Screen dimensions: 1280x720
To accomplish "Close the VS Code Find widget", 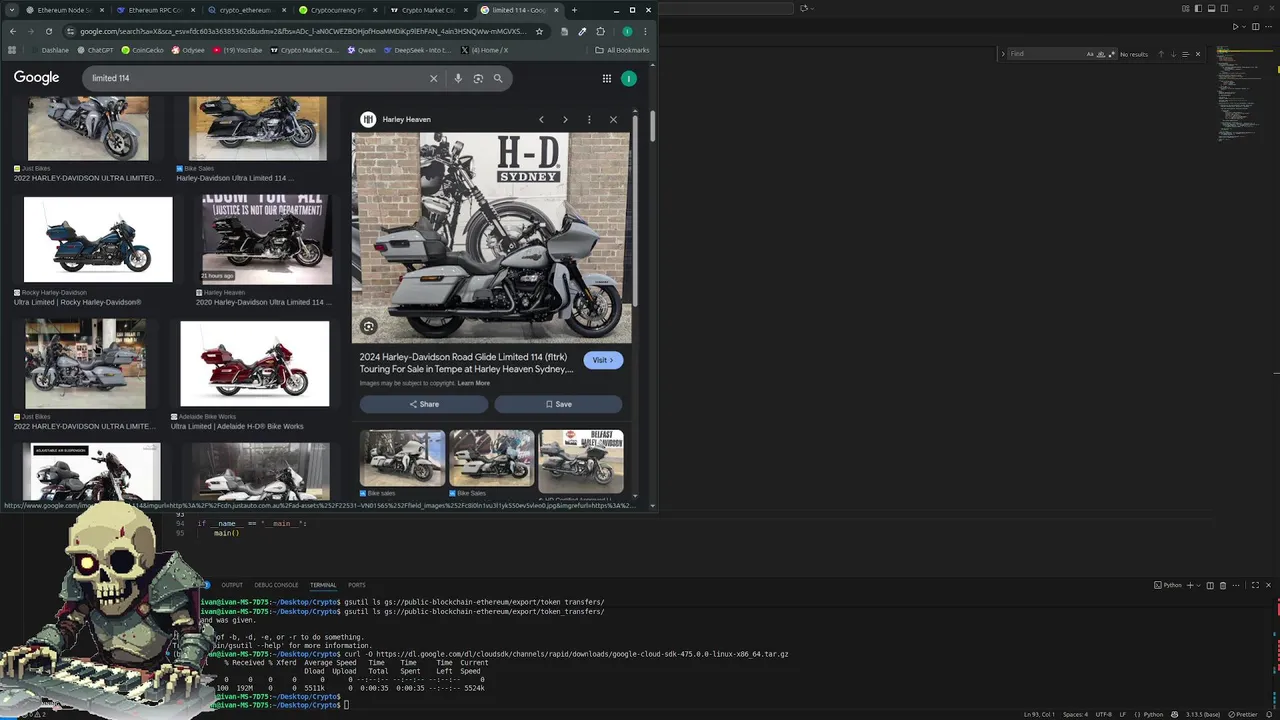I will (1198, 54).
